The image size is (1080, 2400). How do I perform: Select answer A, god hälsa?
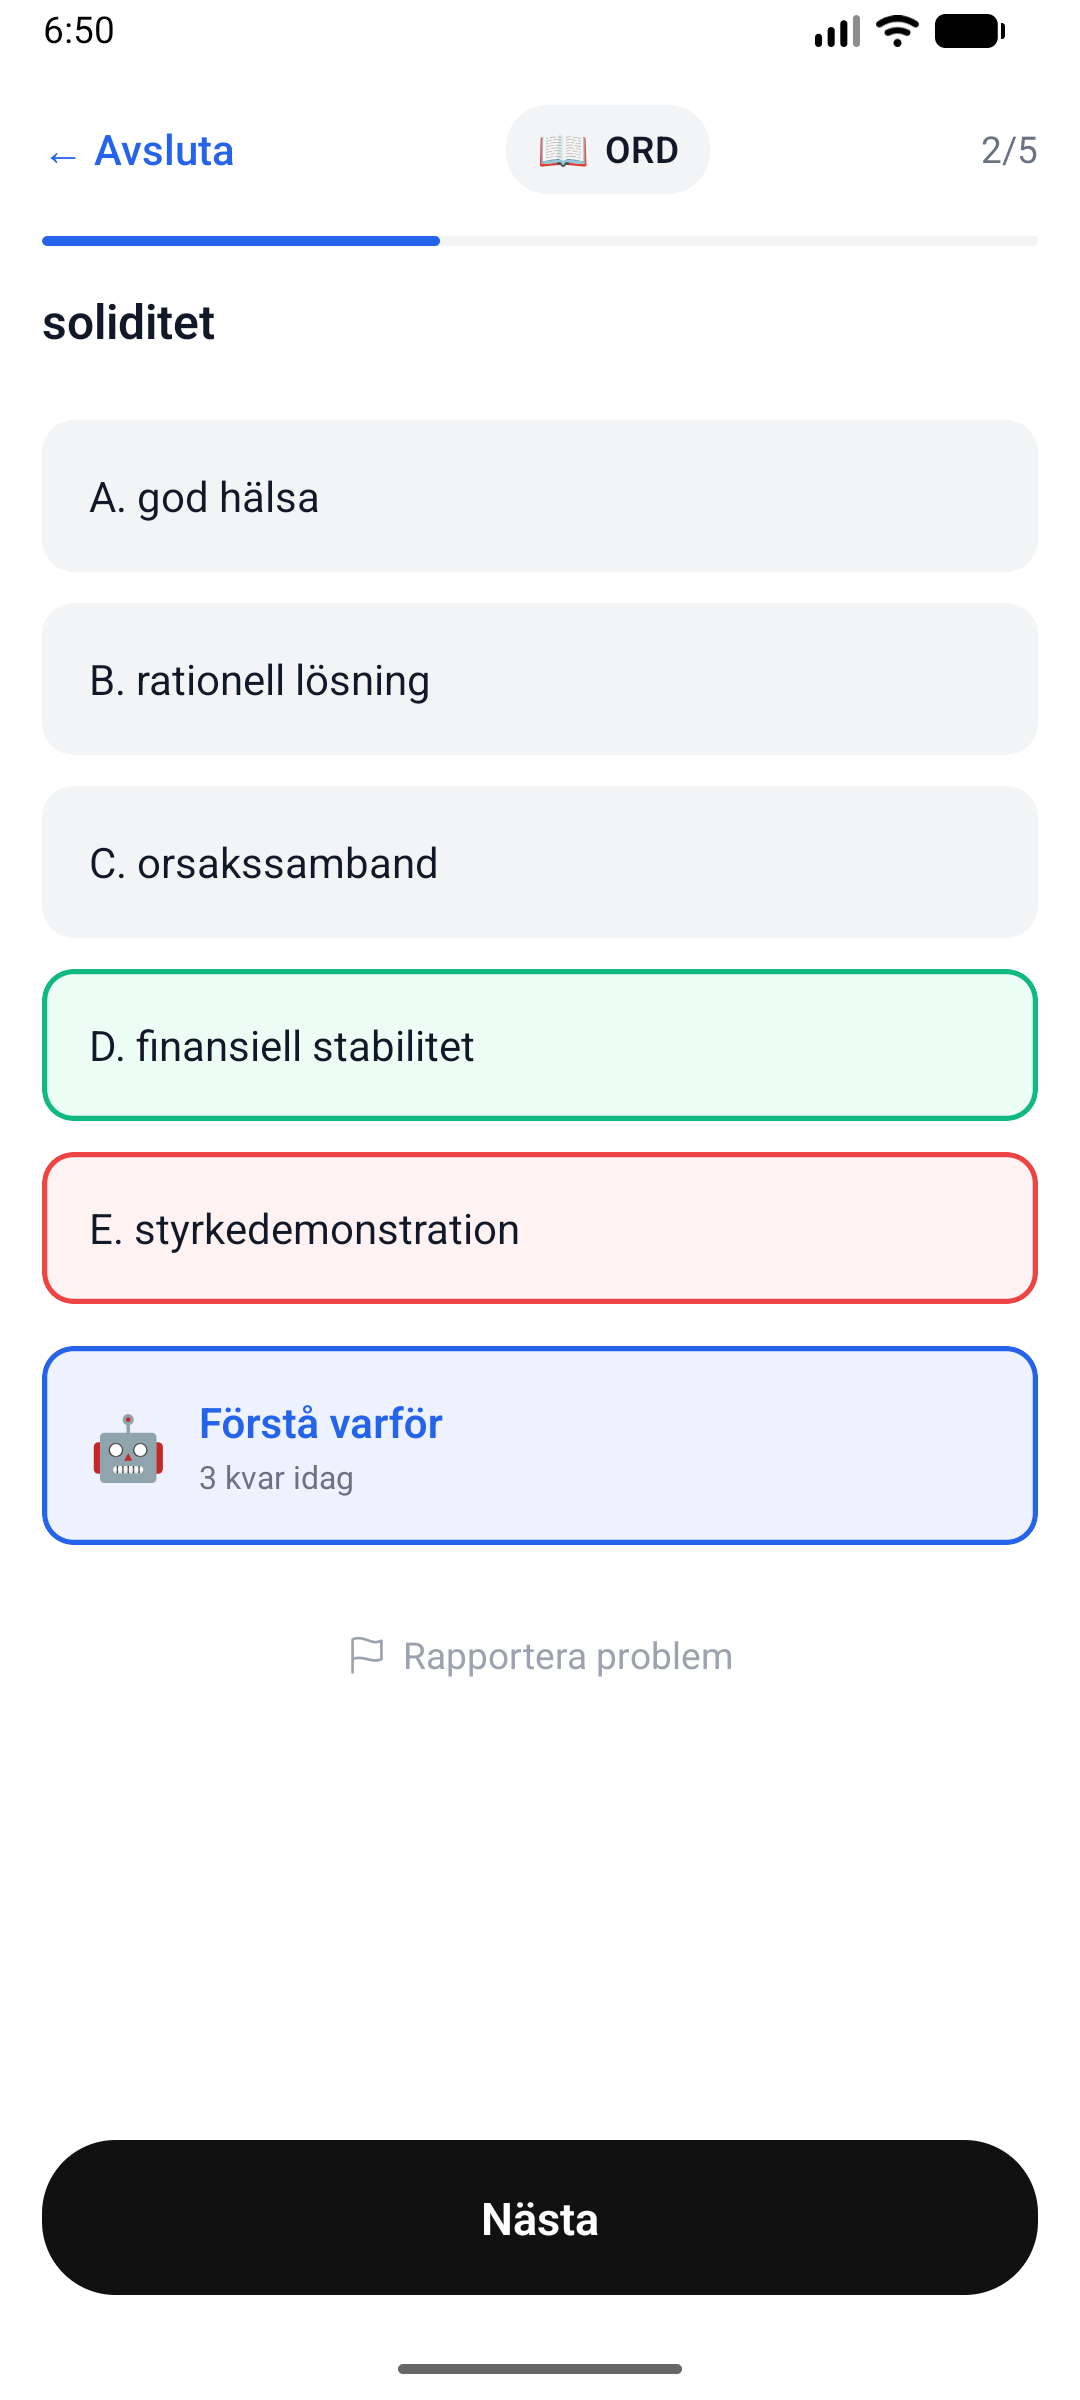tap(540, 496)
